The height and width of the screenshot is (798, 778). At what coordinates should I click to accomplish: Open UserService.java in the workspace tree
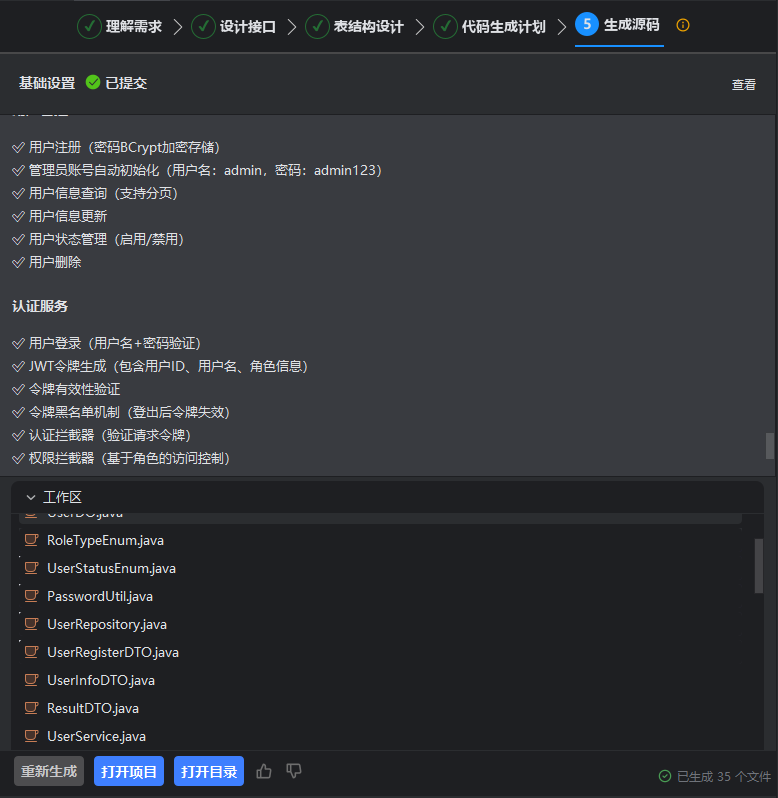point(96,736)
